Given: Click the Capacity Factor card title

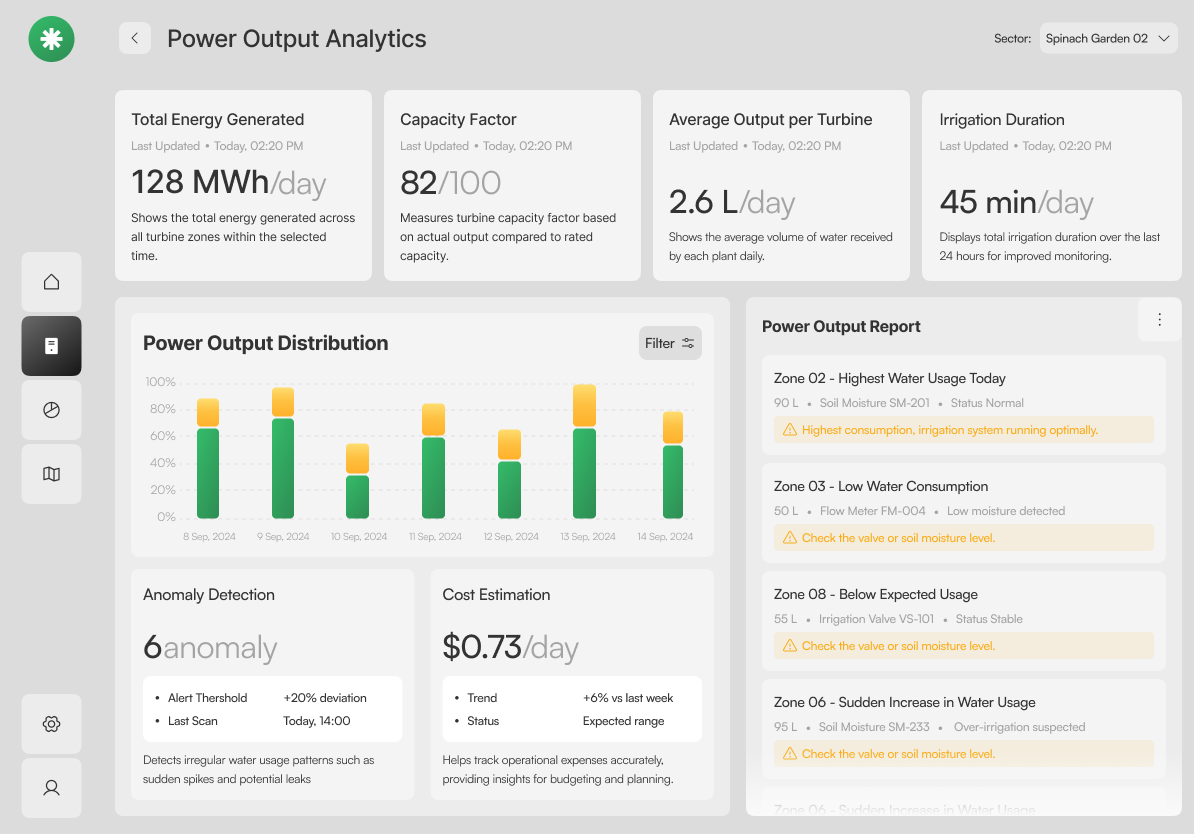Looking at the screenshot, I should tap(458, 120).
